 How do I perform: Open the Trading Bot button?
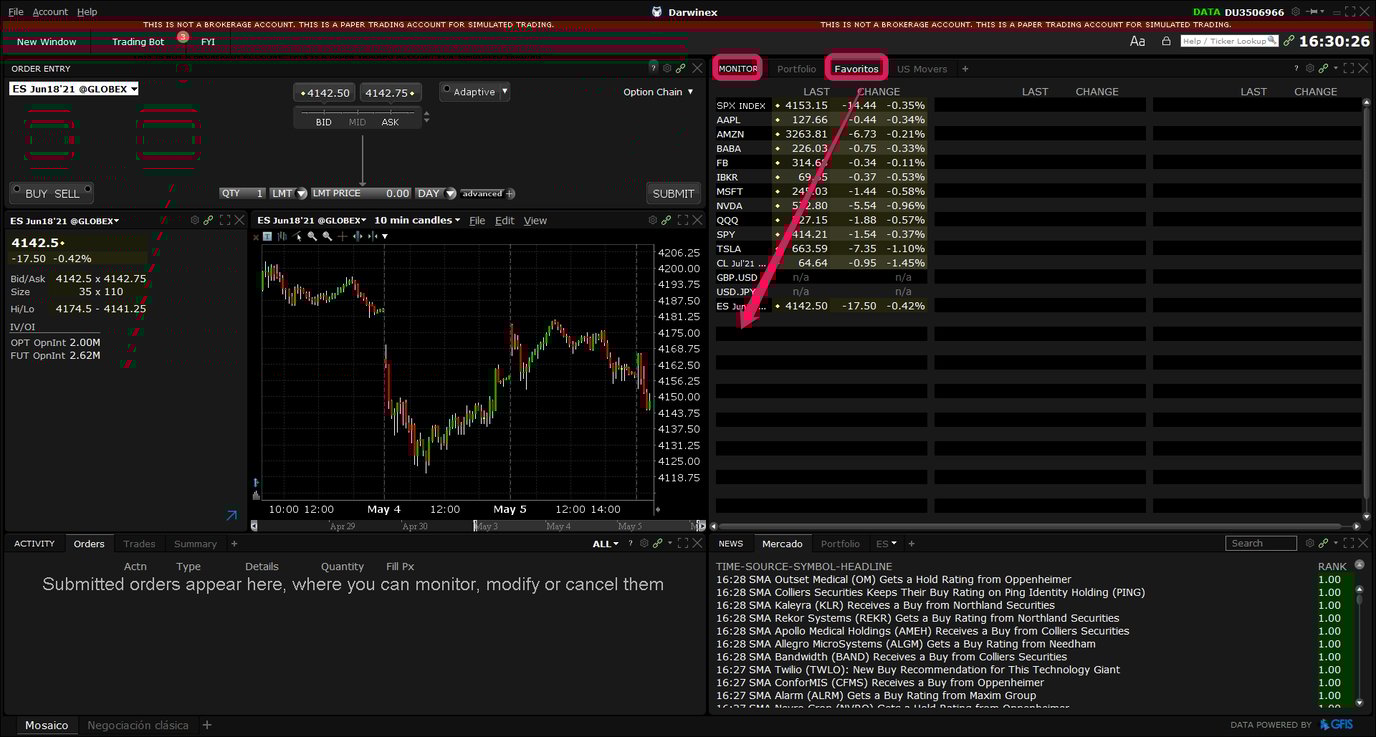[138, 42]
